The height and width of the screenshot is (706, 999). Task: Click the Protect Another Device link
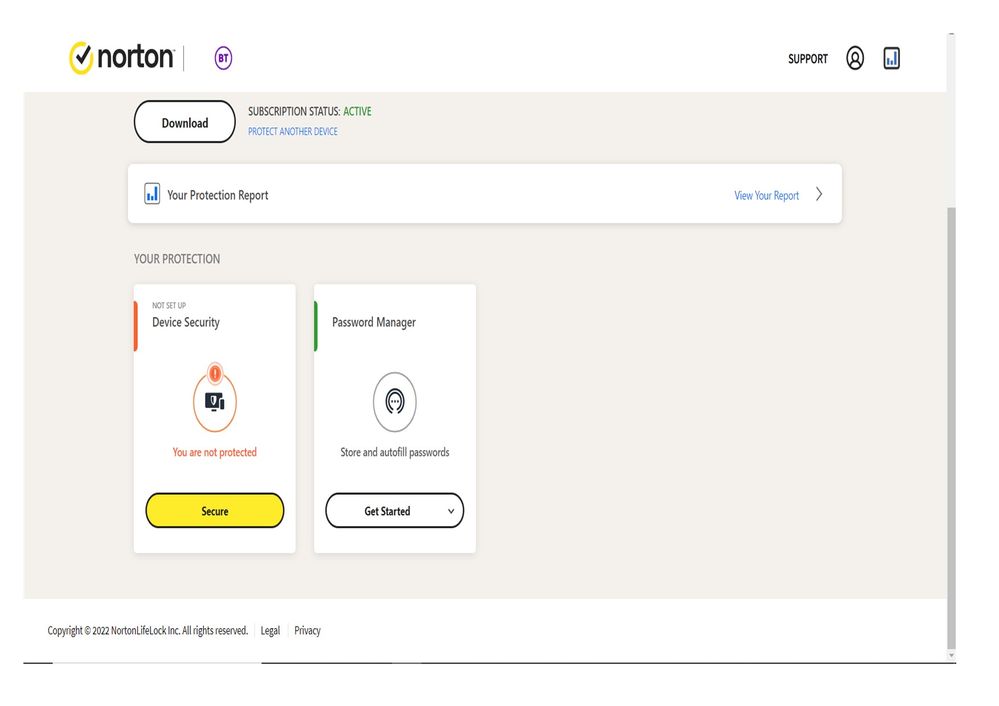tap(293, 132)
